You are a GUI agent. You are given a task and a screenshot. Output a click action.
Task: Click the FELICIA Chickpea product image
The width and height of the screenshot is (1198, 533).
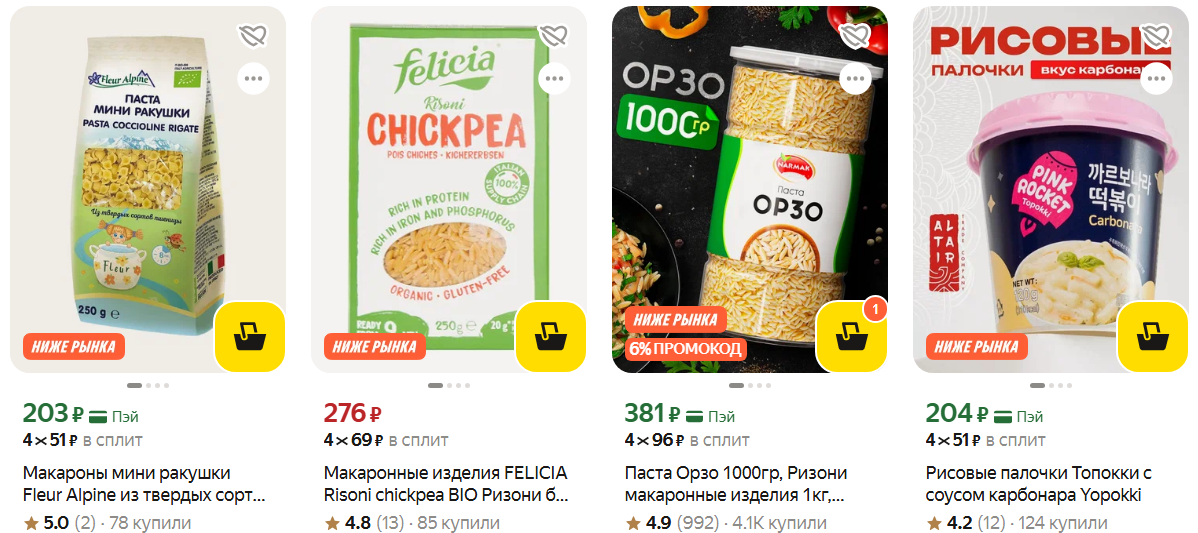[448, 189]
